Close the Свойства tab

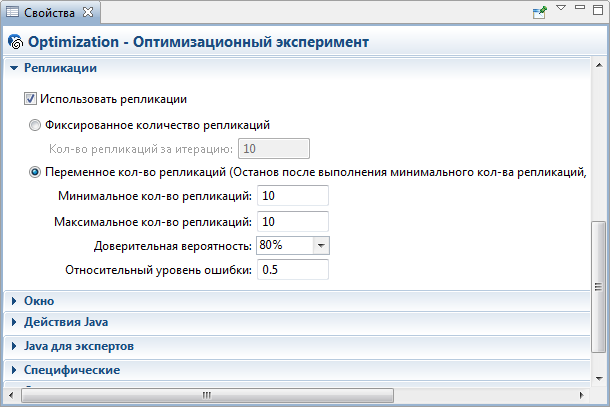pos(88,12)
